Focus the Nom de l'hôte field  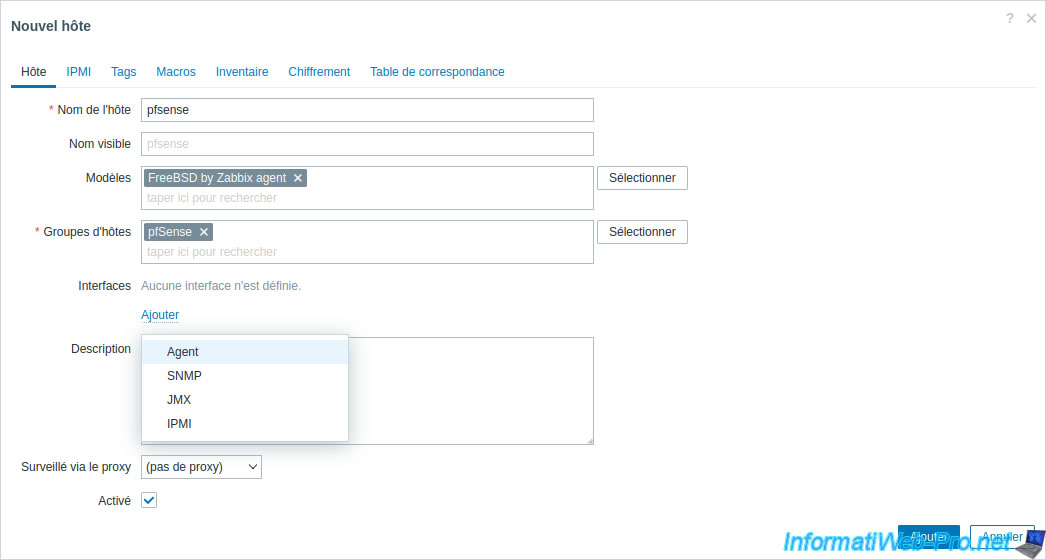tap(367, 110)
